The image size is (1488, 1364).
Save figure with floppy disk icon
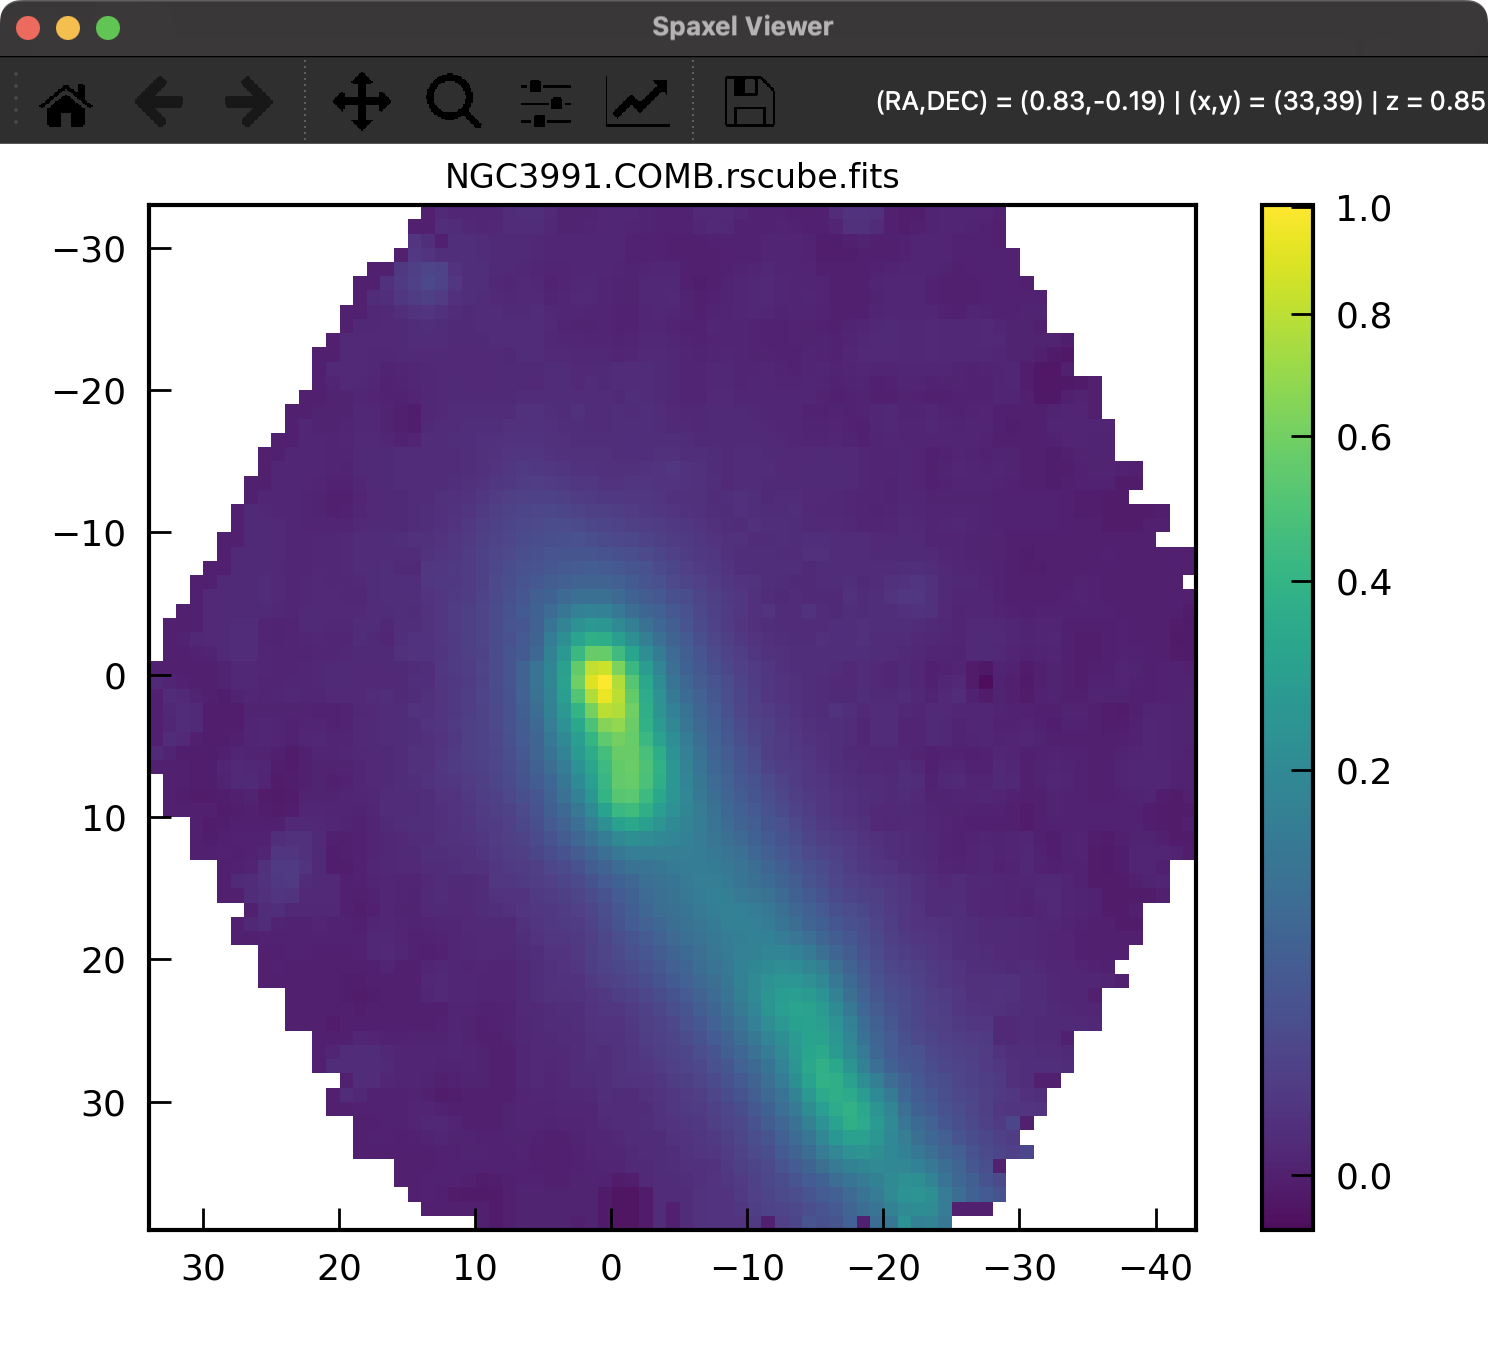coord(749,101)
